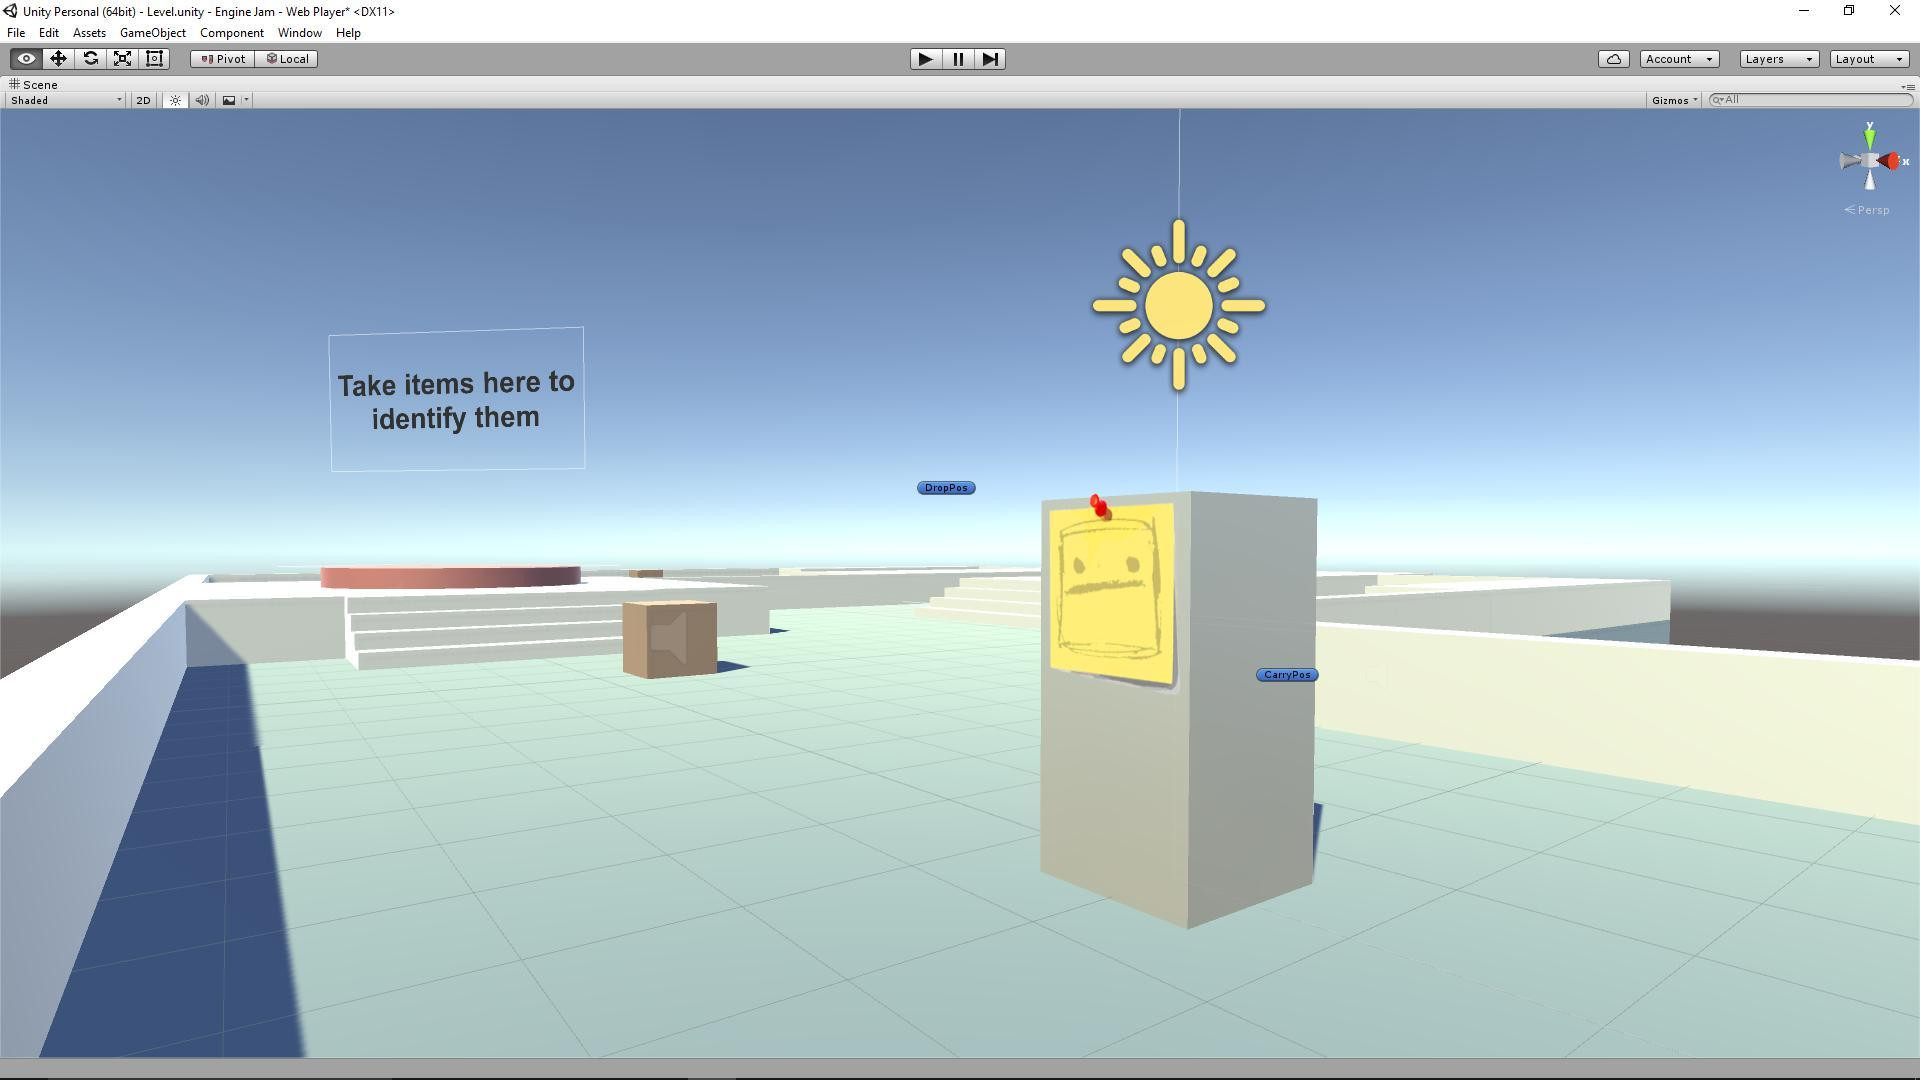Toggle the Persp projection label
The height and width of the screenshot is (1080, 1920).
point(1867,210)
